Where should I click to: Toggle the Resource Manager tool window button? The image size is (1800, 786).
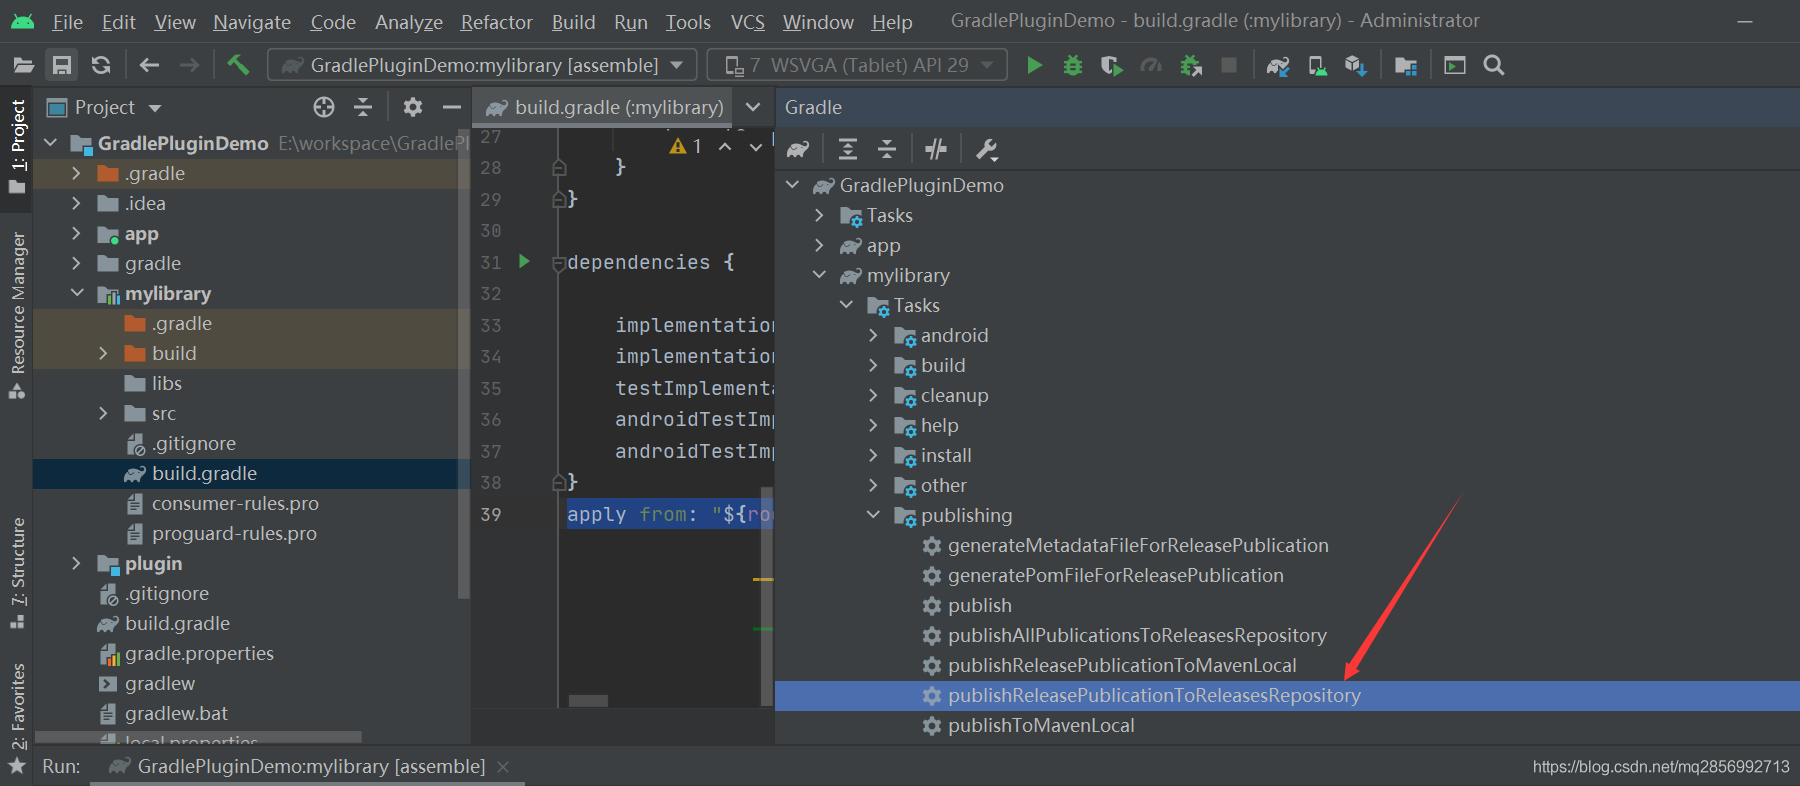[17, 315]
